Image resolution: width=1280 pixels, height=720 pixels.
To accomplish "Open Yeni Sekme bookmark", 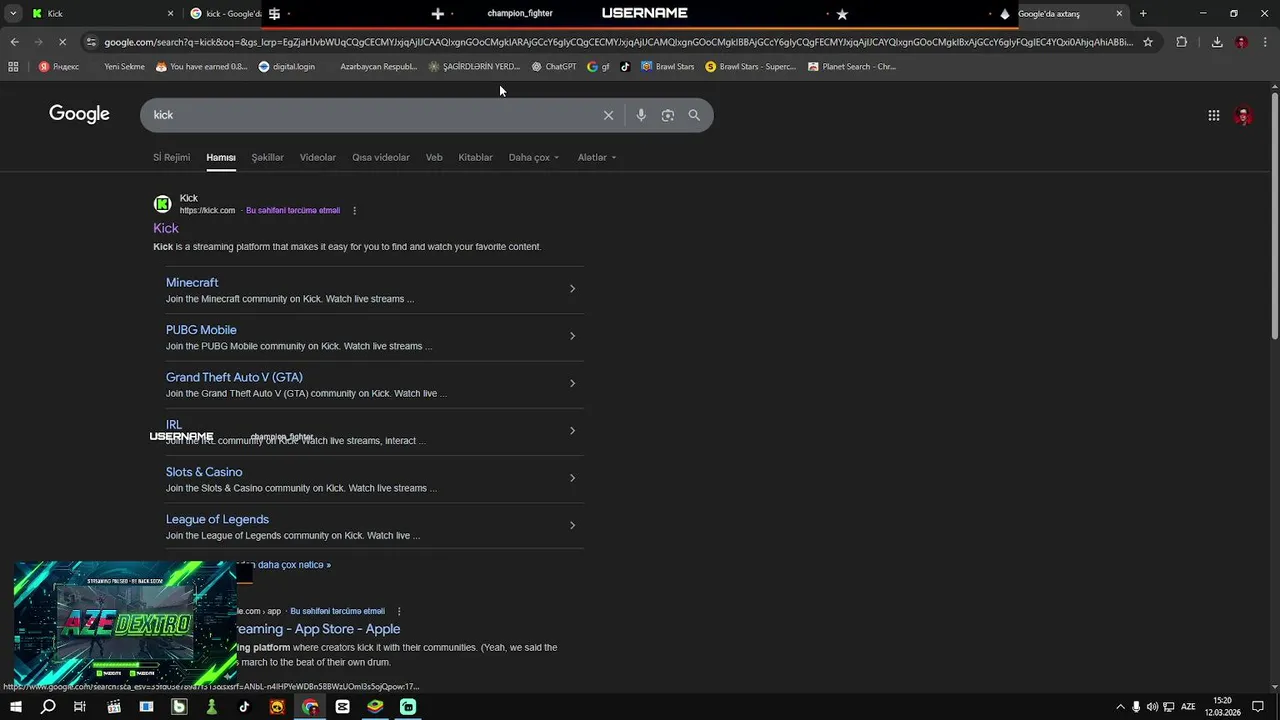I will coord(124,67).
